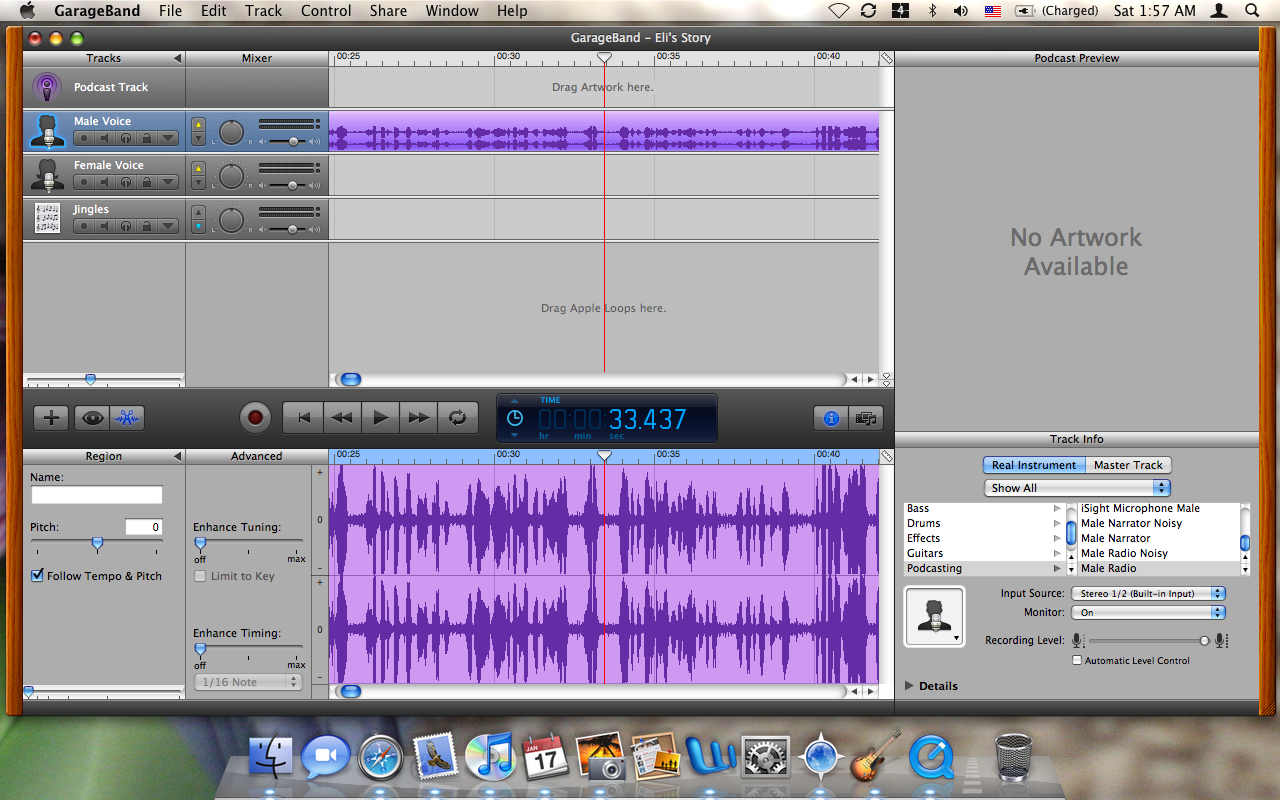Click the region Name input field
Screen dimensions: 1280x800
(97, 495)
